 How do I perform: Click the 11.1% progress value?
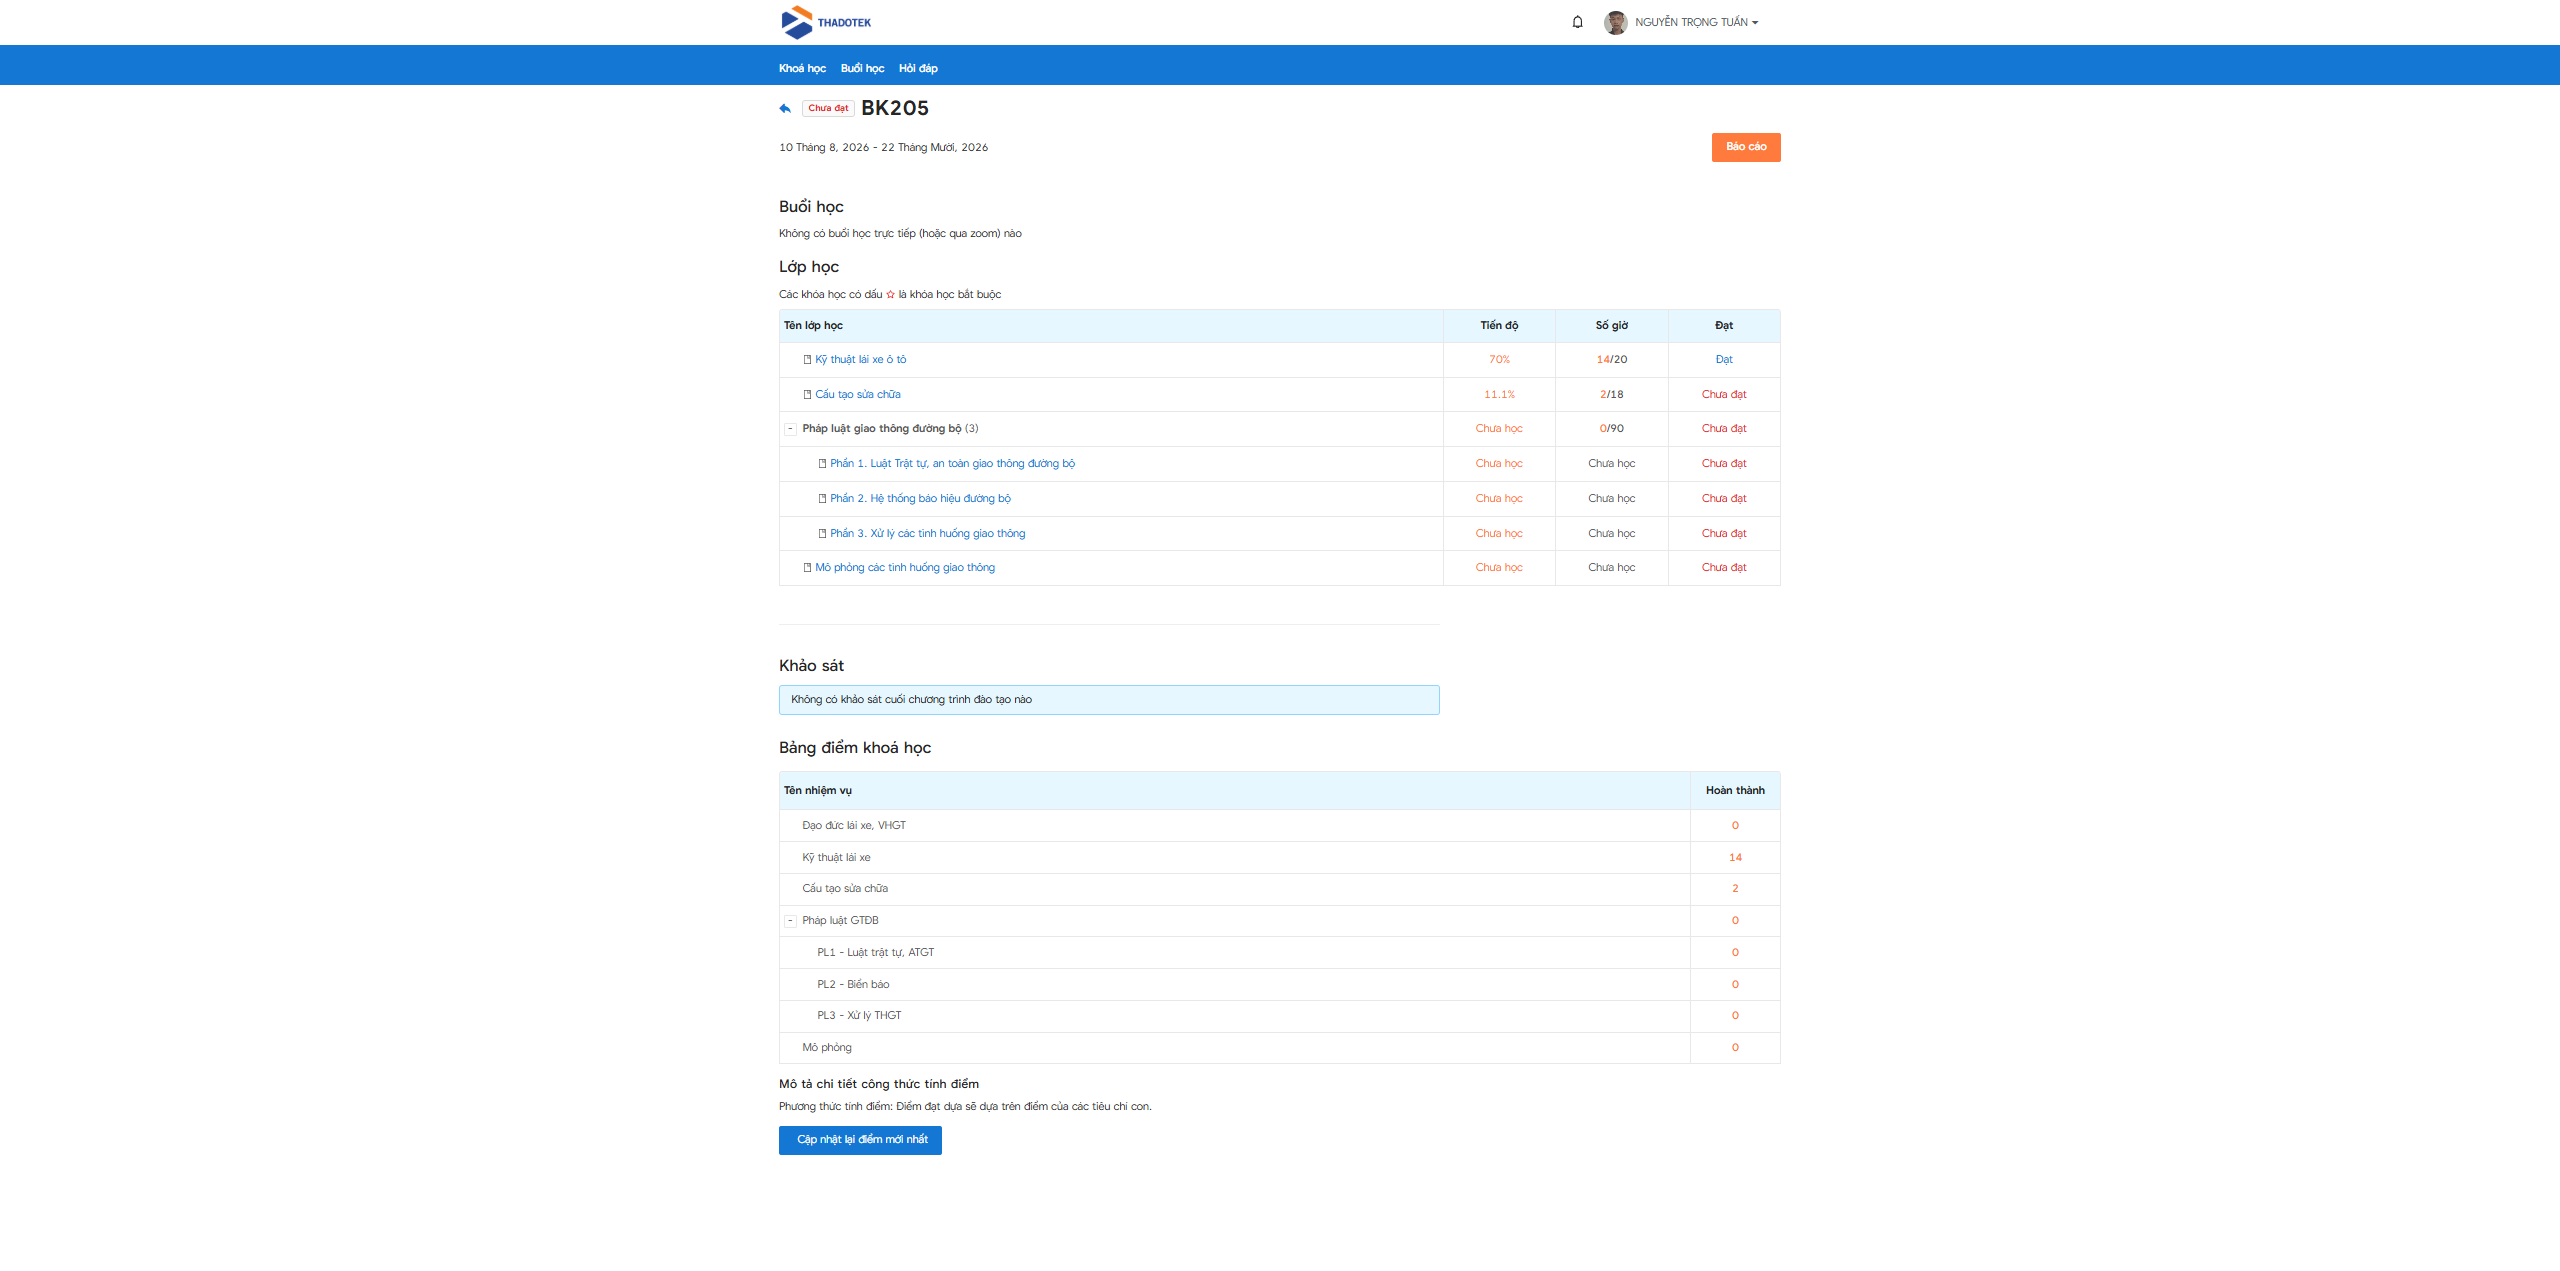(x=1499, y=395)
